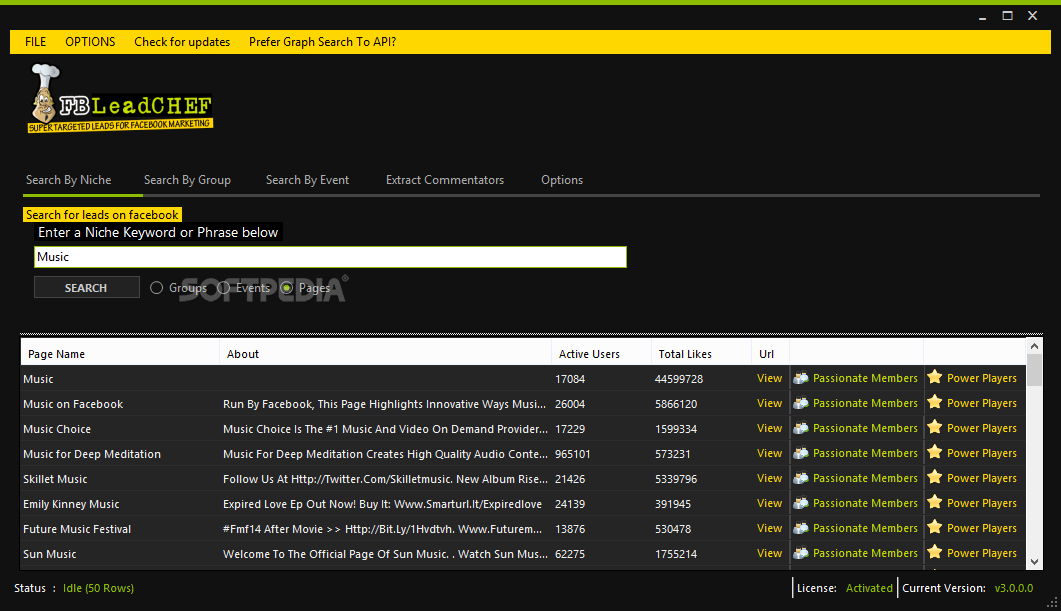Click the SEARCH button

click(87, 288)
